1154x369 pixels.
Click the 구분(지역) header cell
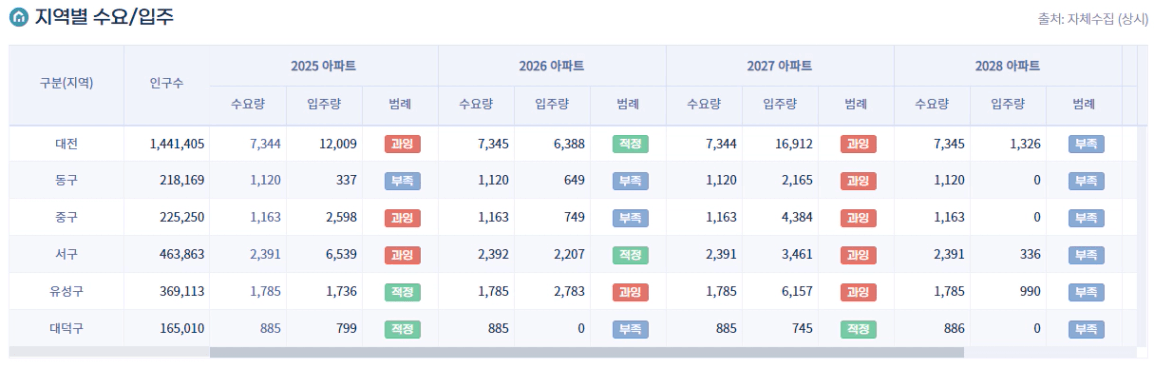point(66,83)
